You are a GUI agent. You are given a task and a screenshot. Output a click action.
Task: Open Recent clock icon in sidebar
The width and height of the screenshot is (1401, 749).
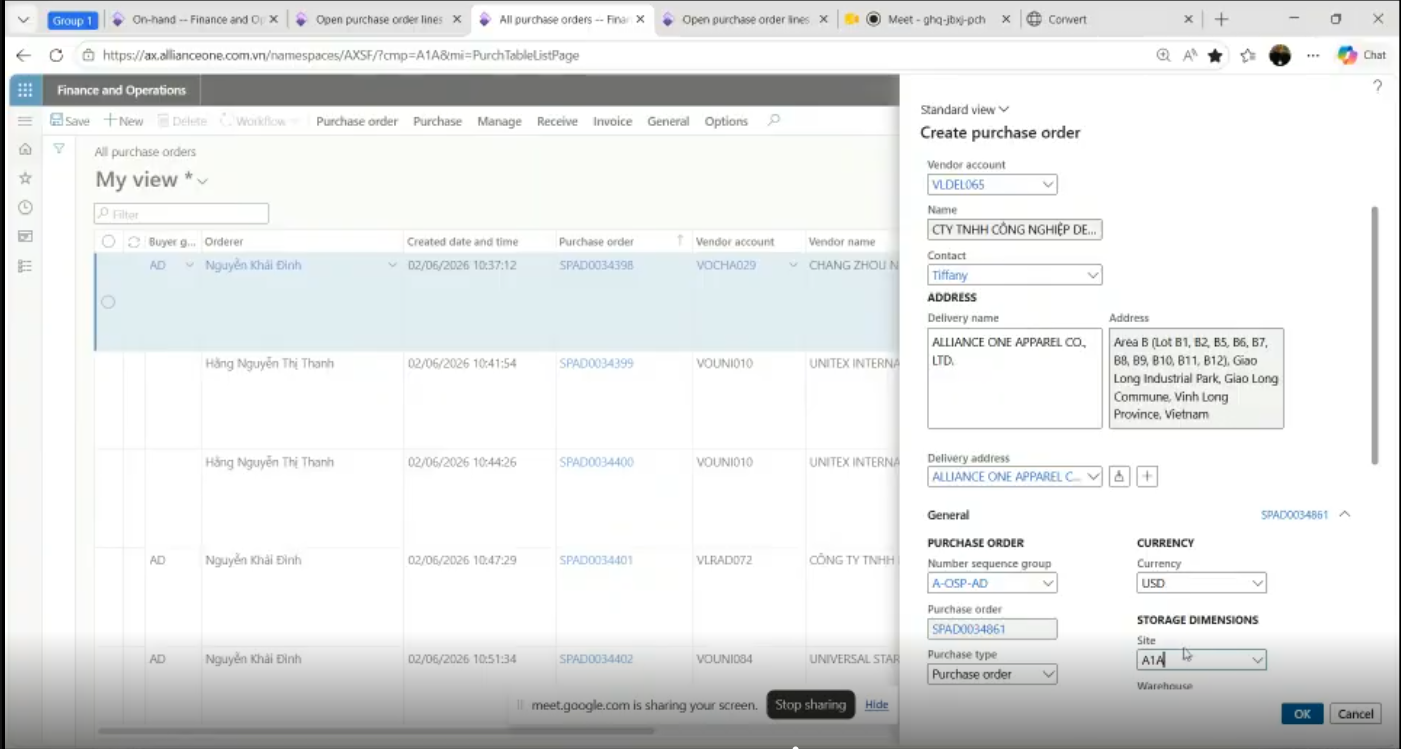point(25,207)
